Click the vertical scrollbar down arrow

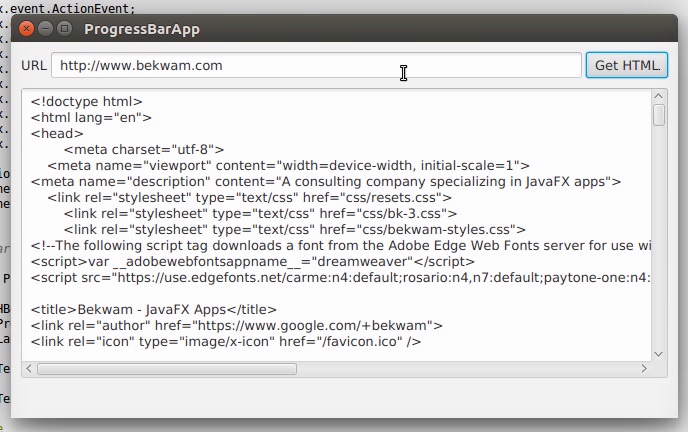point(659,353)
